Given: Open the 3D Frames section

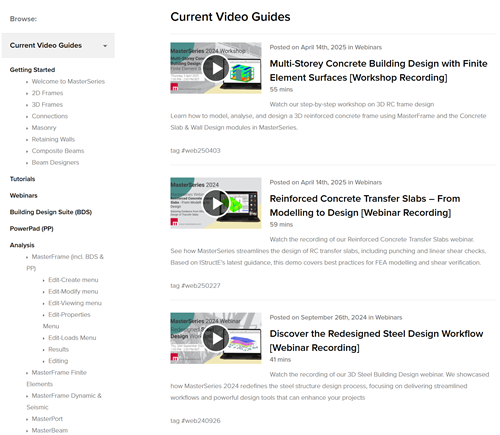Looking at the screenshot, I should [x=47, y=105].
